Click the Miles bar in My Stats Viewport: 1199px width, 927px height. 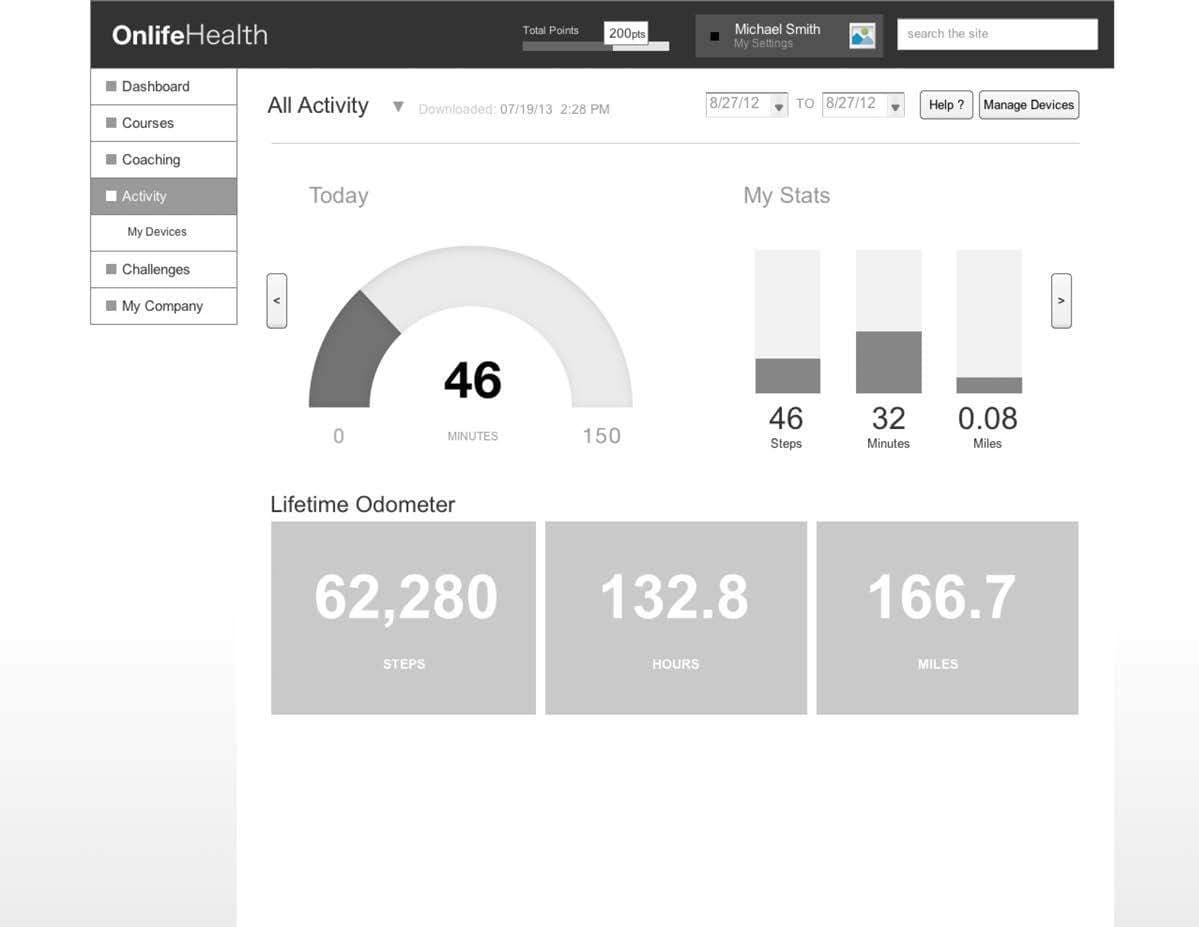point(989,321)
